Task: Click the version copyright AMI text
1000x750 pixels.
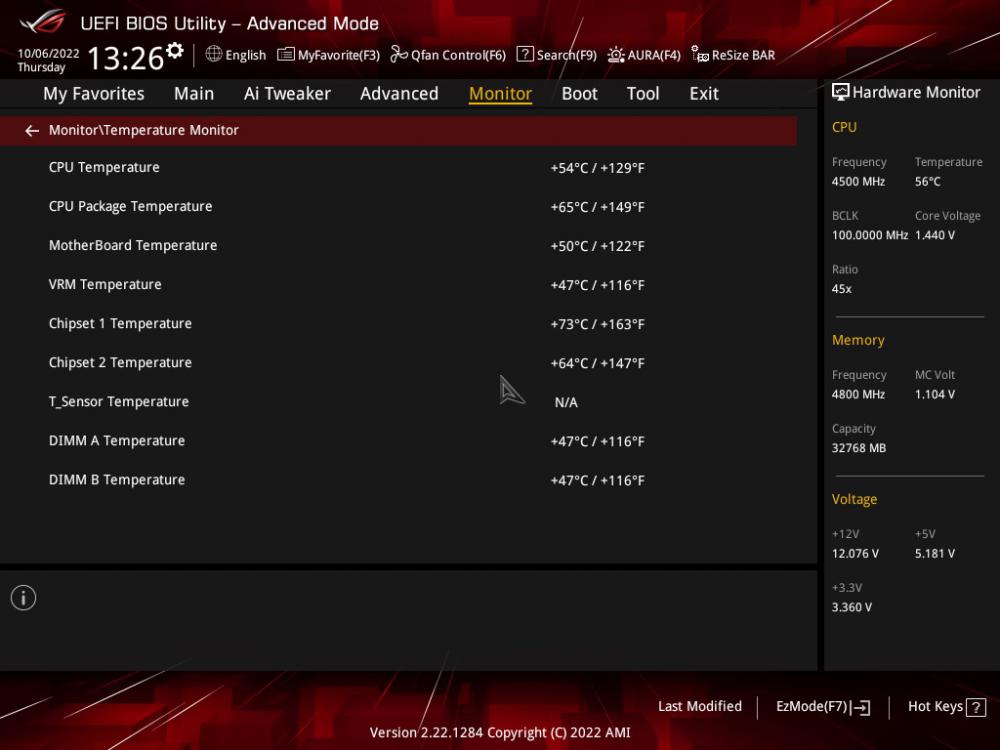Action: coord(500,733)
